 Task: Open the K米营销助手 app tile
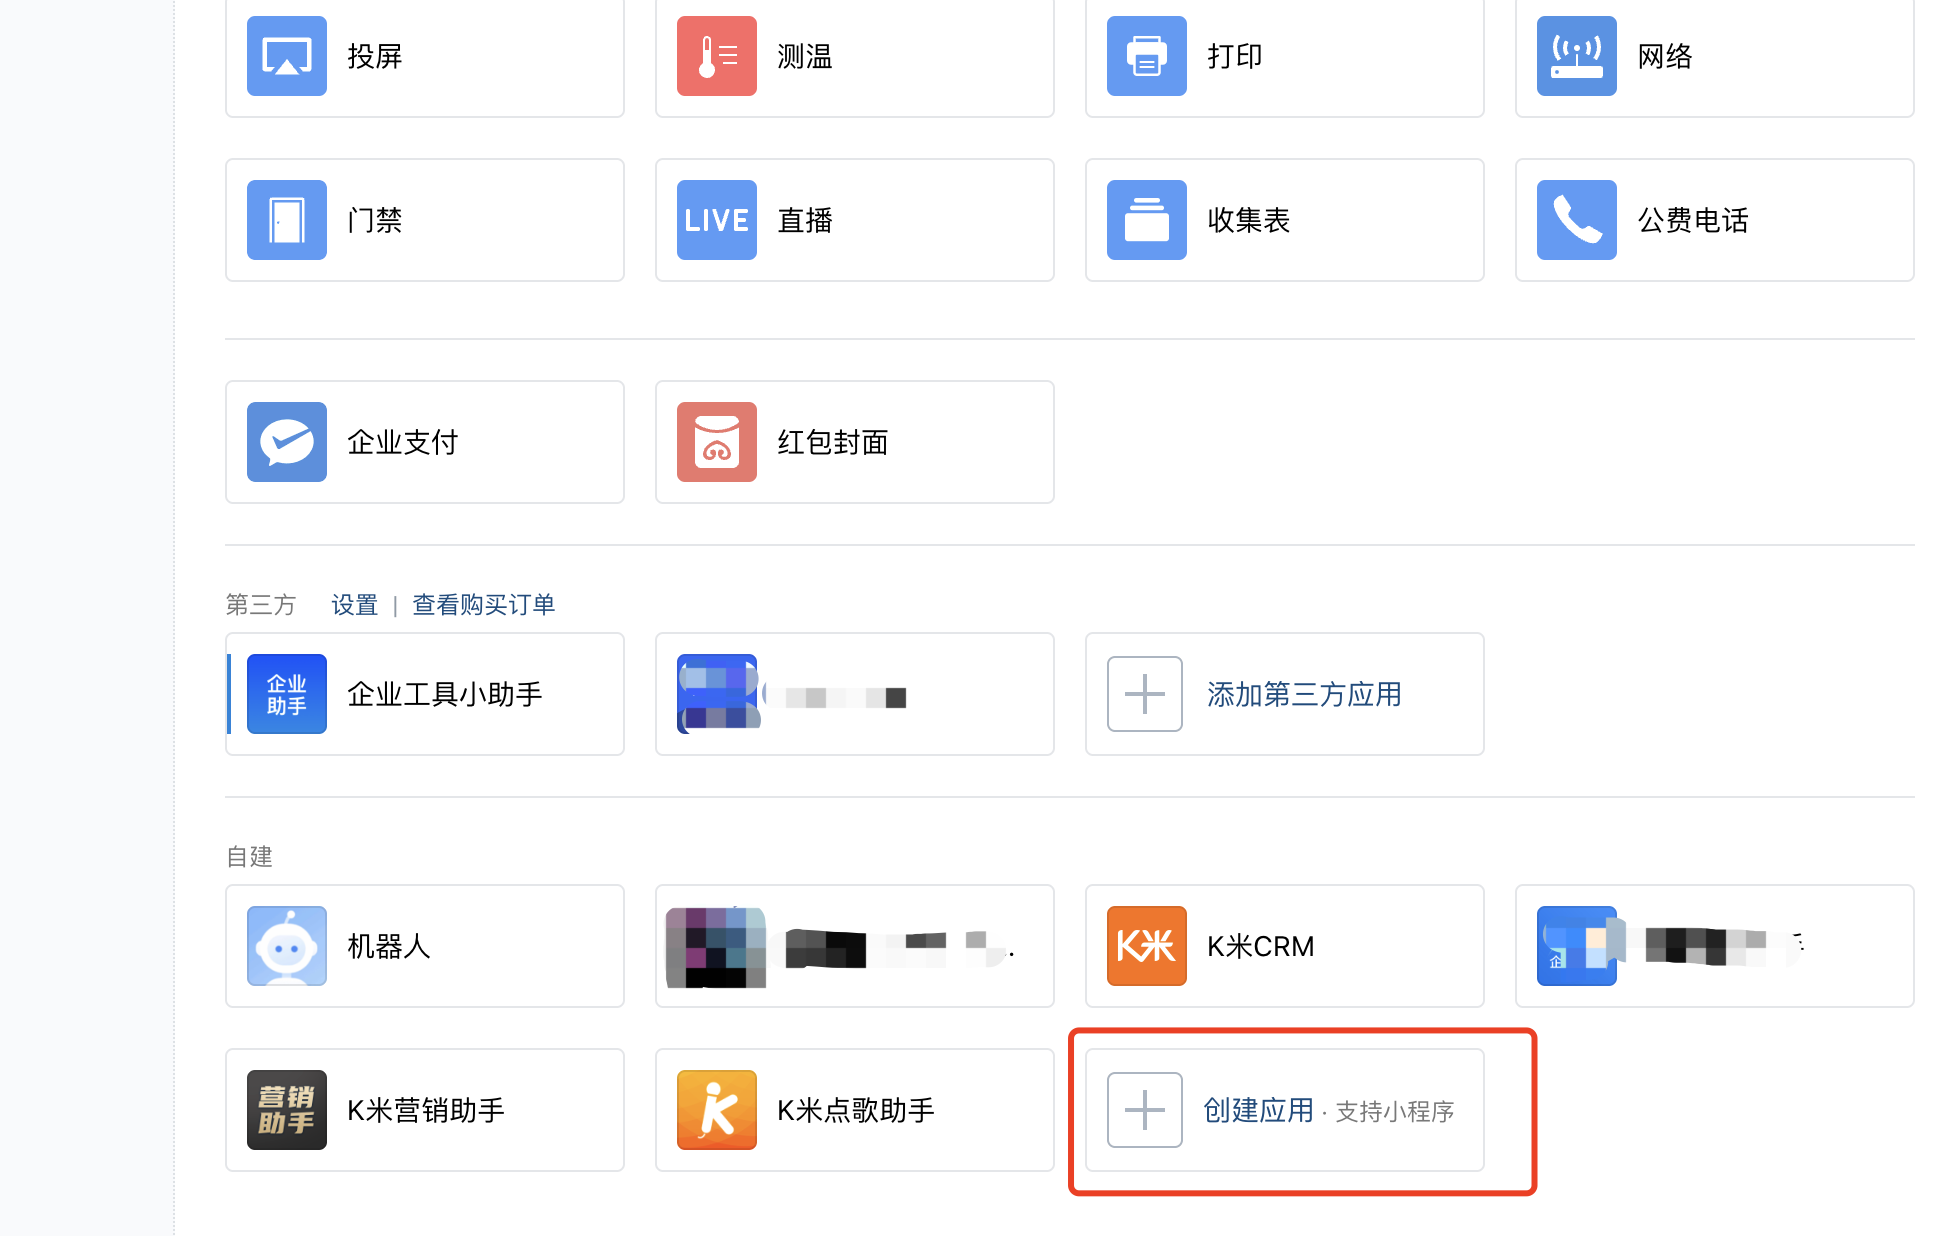pyautogui.click(x=424, y=1110)
